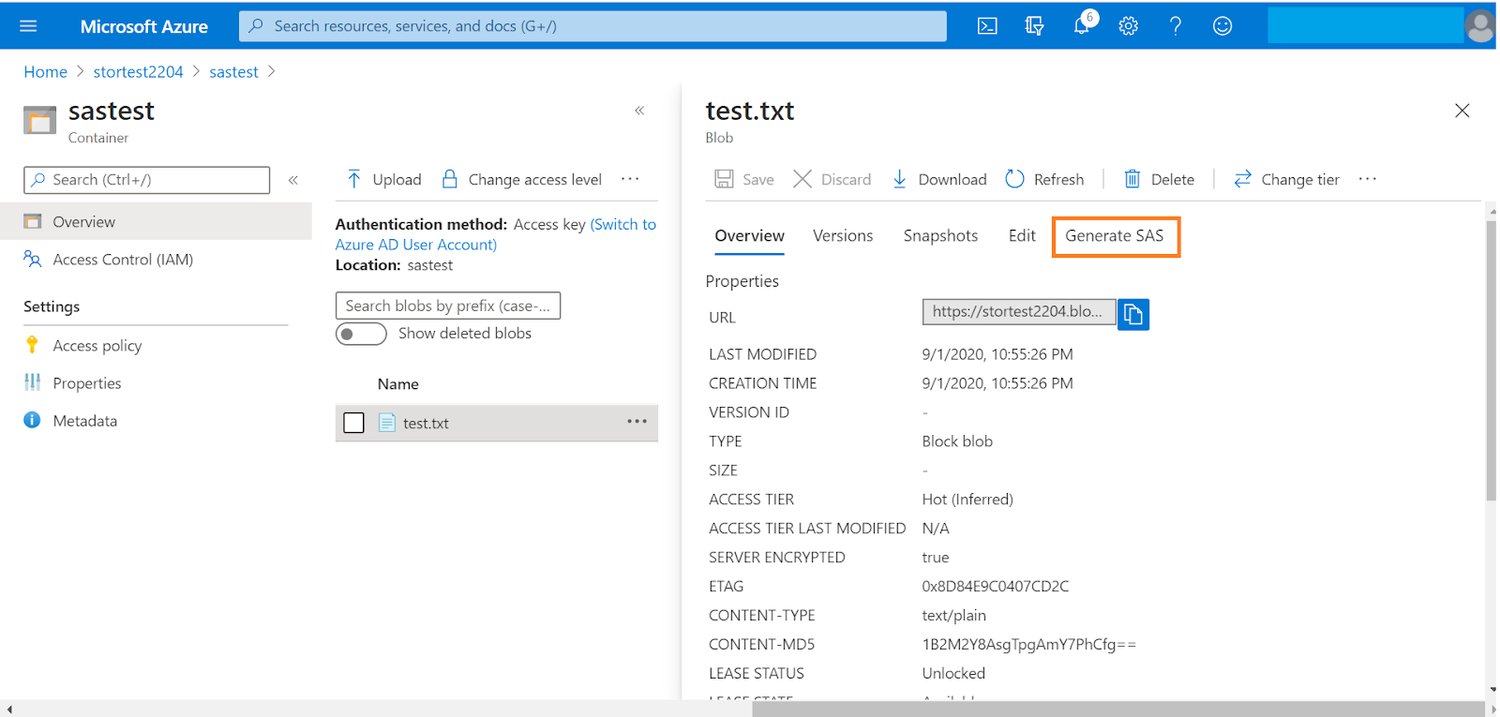The height and width of the screenshot is (717, 1500).
Task: Open the notifications bell
Action: (1082, 27)
